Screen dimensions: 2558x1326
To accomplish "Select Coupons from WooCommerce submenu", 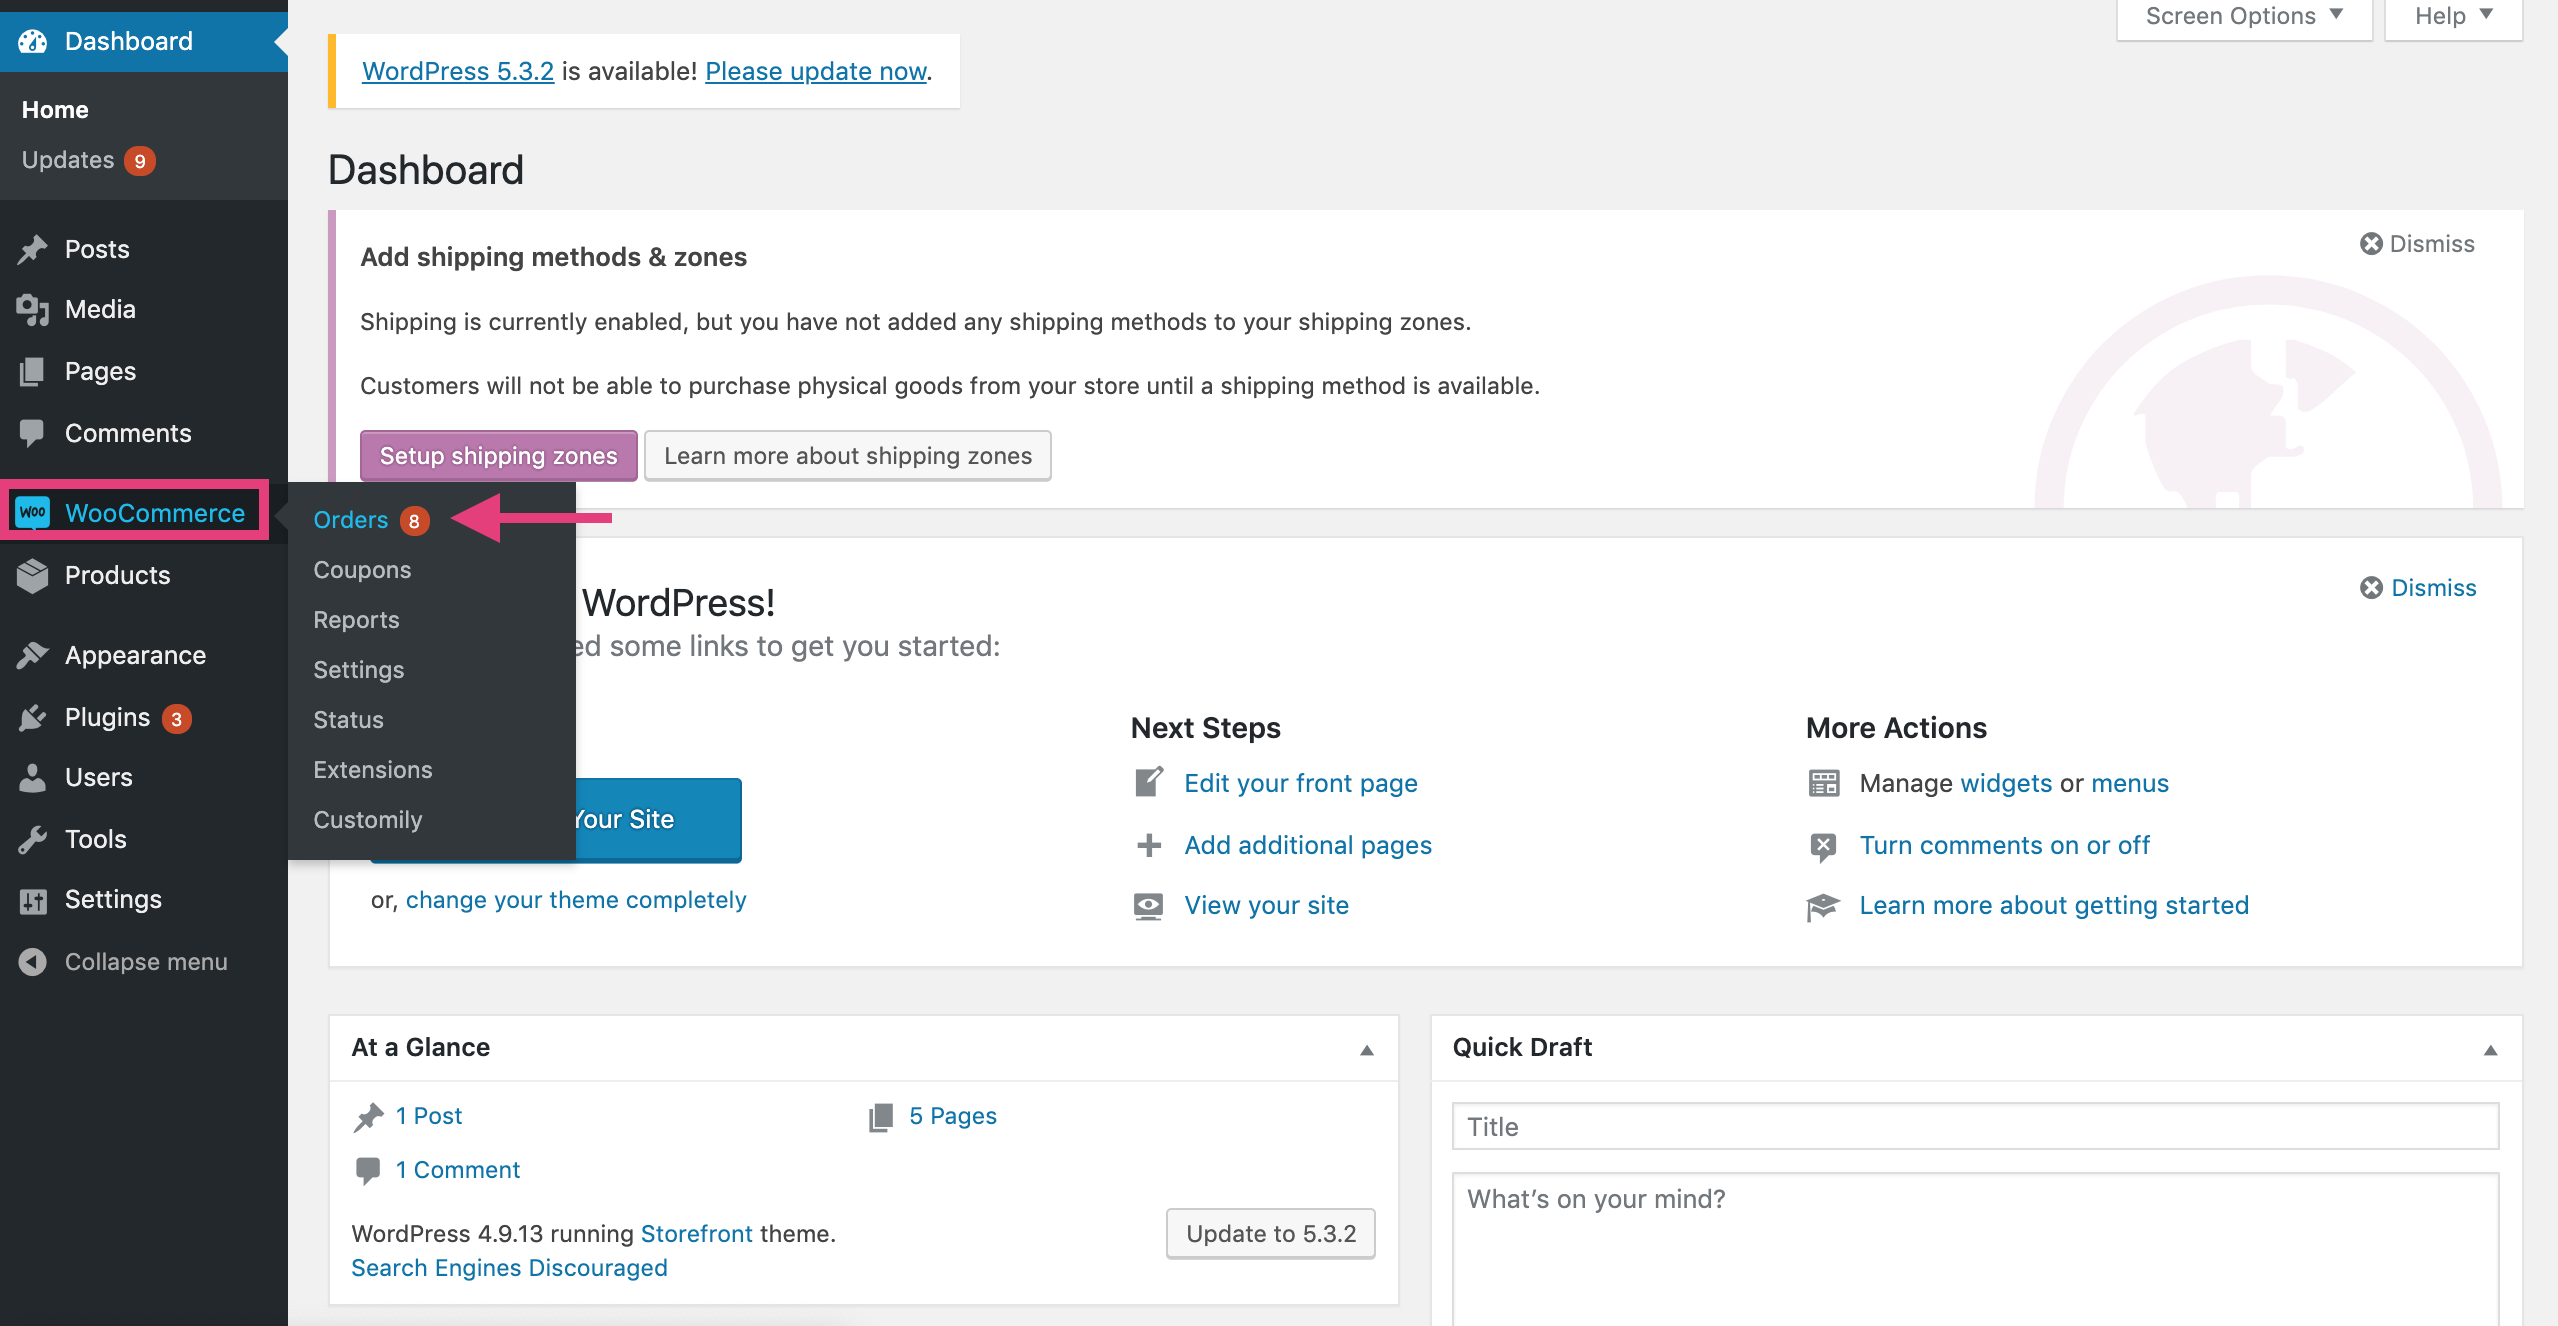I will tap(362, 570).
